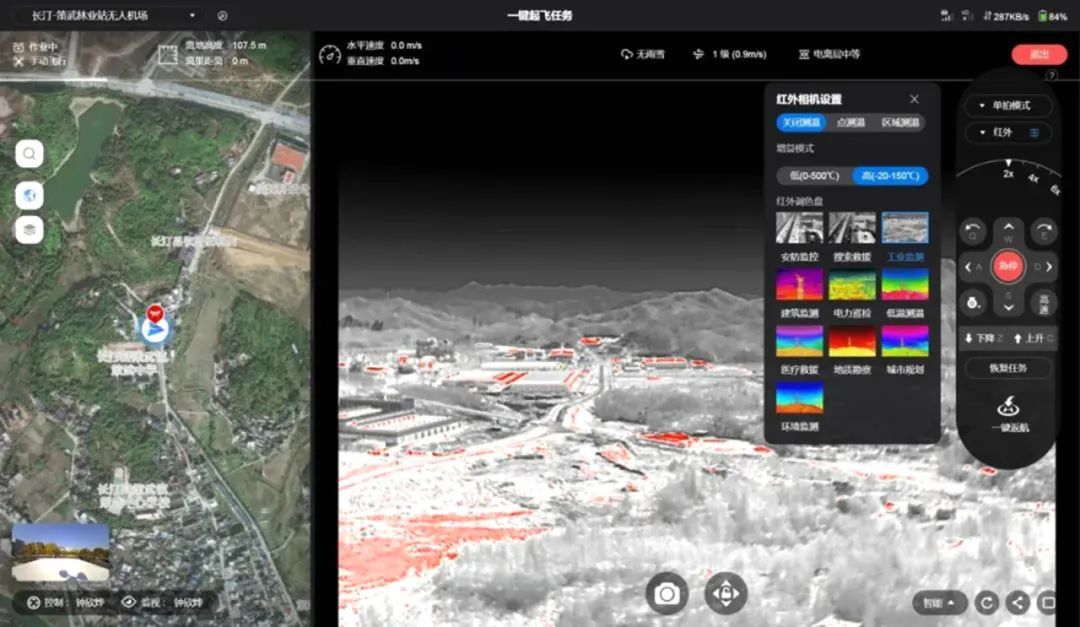Click the rotate right E button
Image resolution: width=1080 pixels, height=627 pixels.
(1044, 232)
